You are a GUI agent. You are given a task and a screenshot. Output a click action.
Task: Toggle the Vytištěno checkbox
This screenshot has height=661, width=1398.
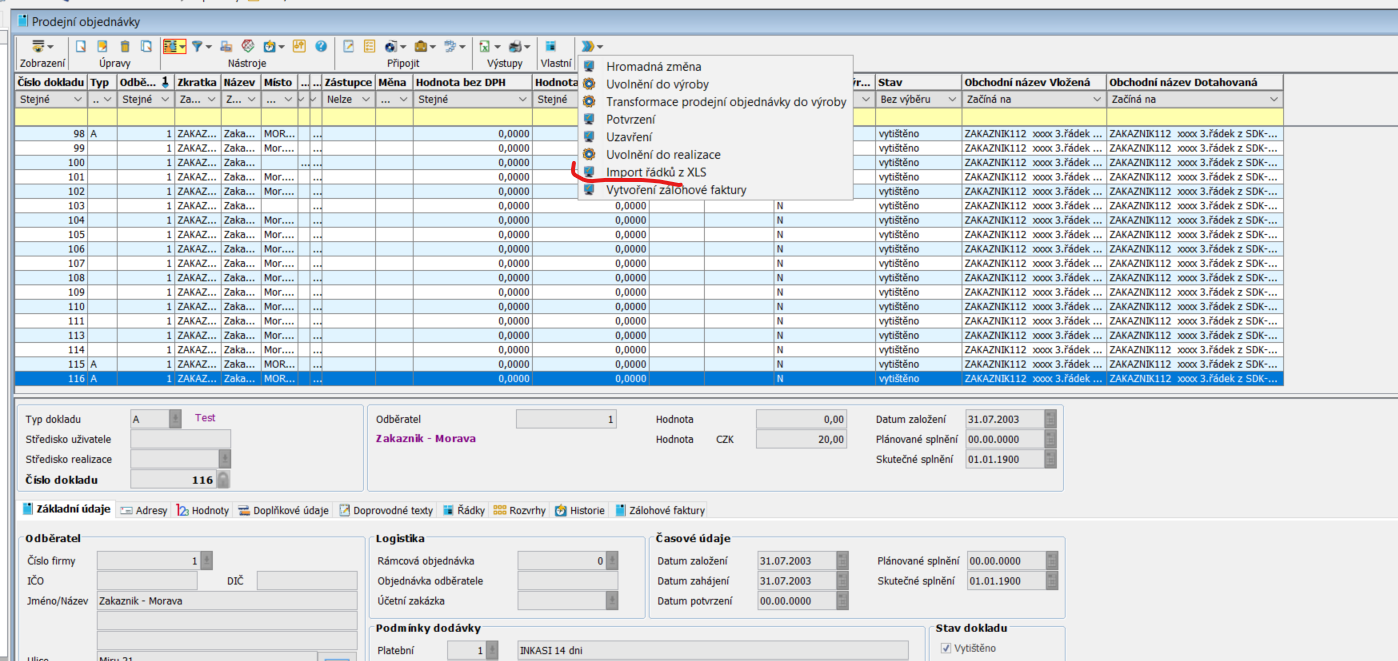(947, 648)
